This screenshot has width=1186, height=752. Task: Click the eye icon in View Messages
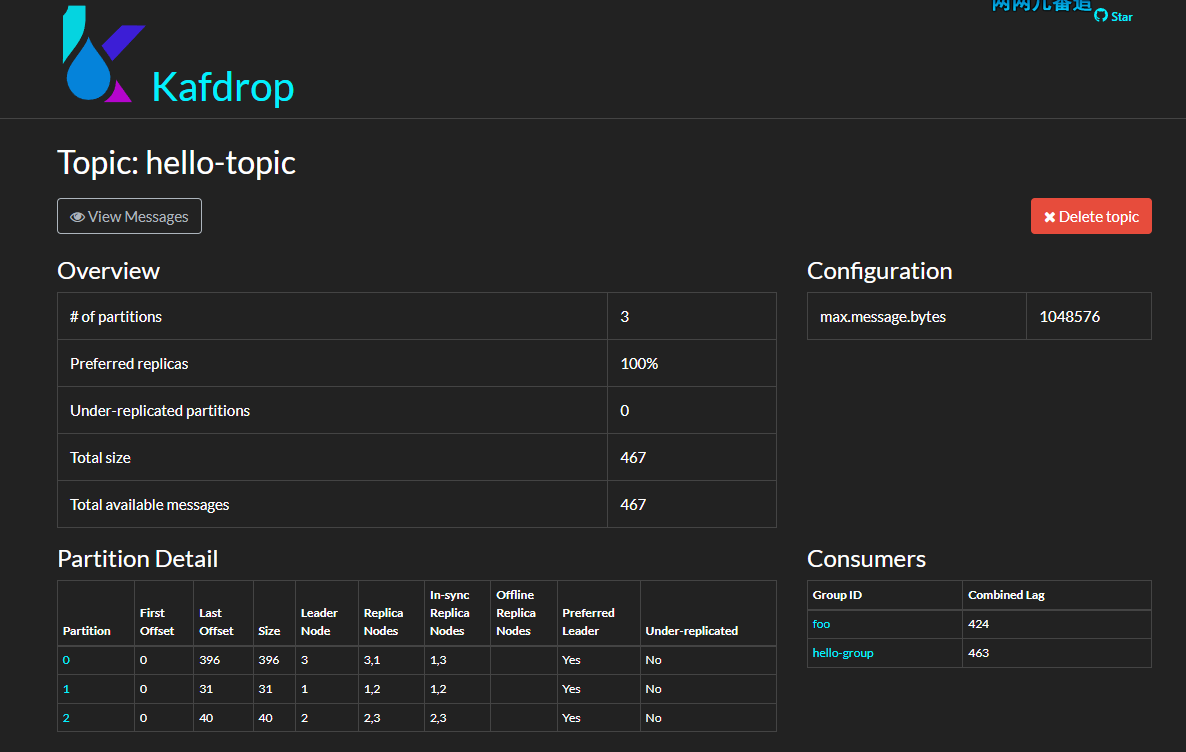77,217
